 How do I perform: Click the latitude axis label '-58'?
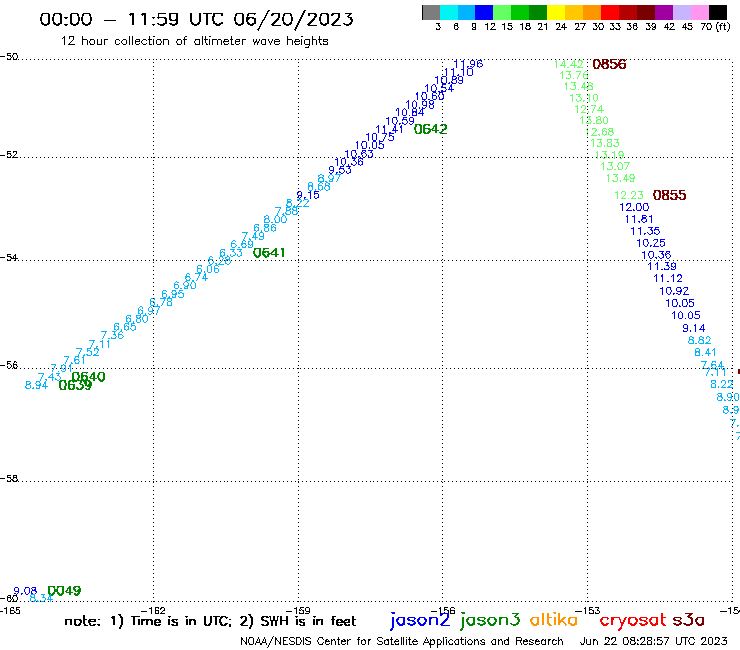(x=9, y=479)
